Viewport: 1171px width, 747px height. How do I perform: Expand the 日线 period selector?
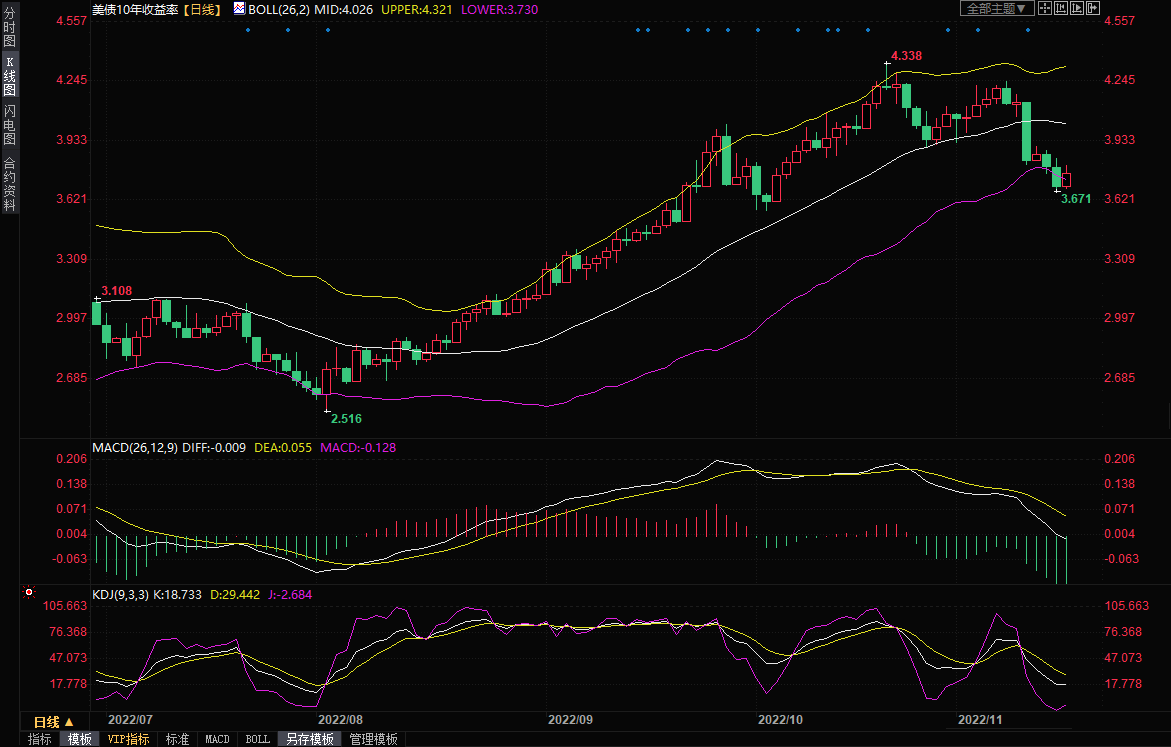54,722
